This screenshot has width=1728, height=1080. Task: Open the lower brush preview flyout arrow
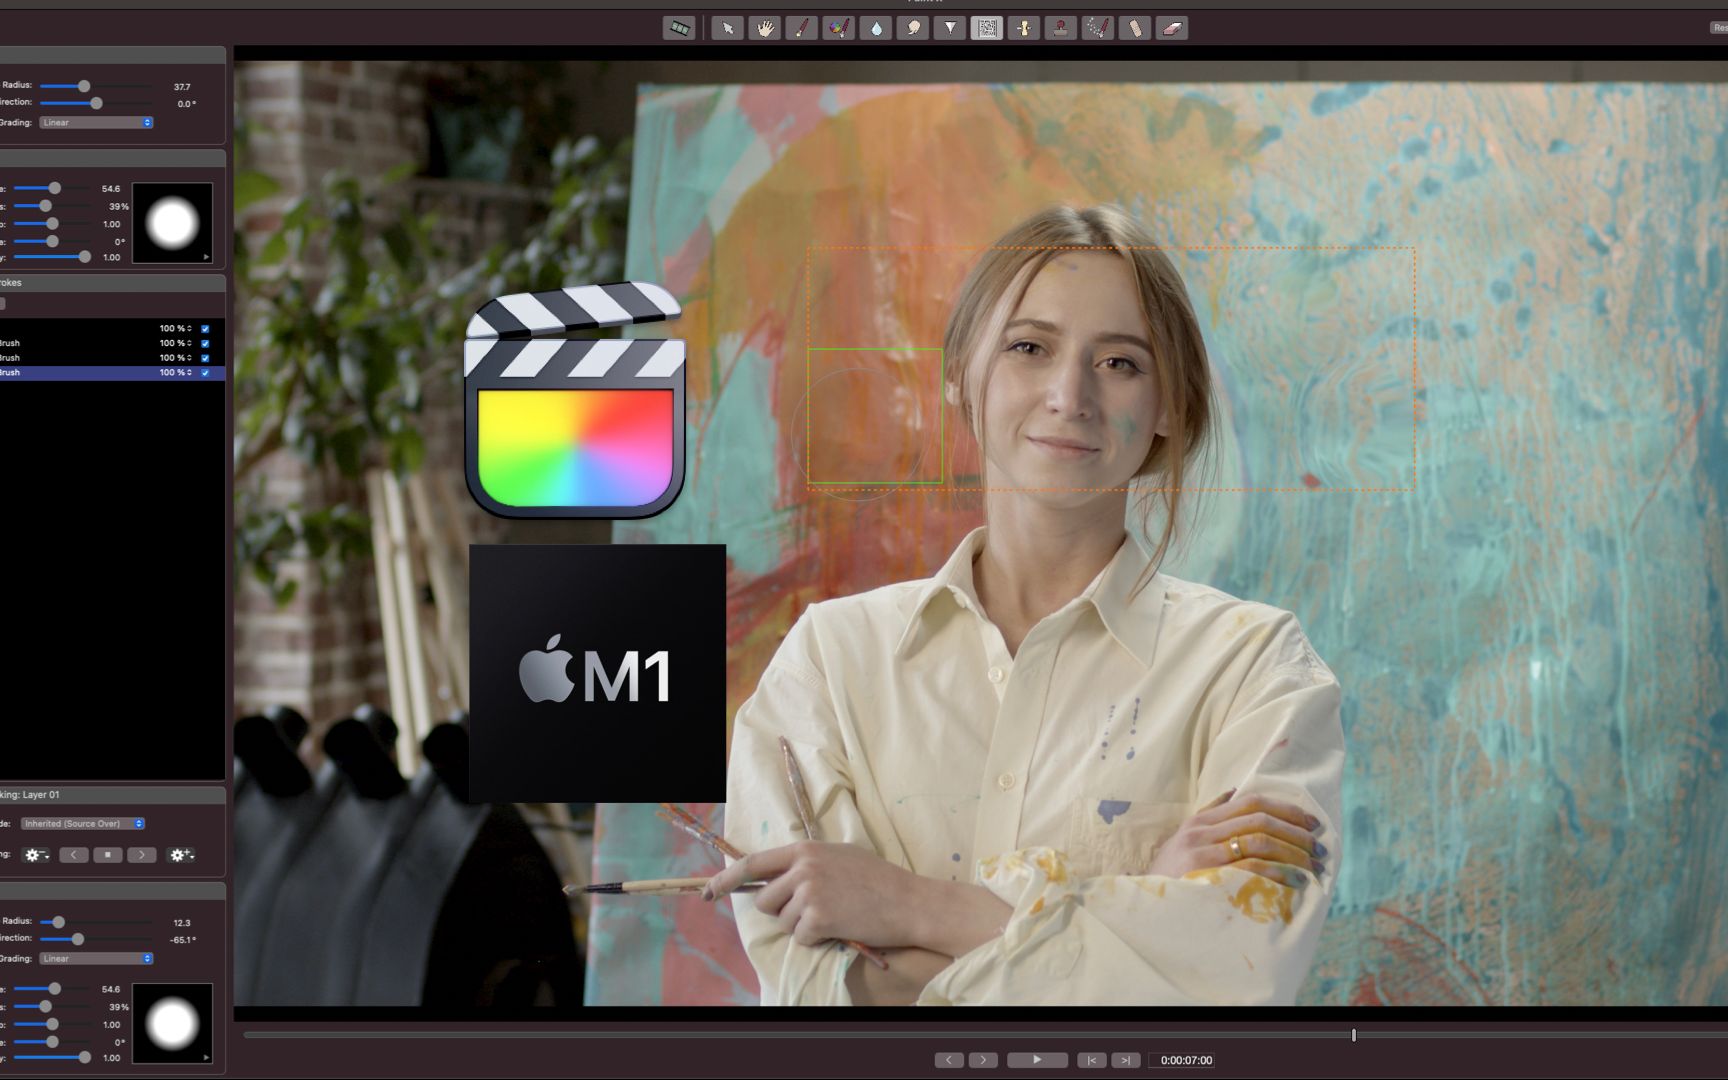(207, 1057)
